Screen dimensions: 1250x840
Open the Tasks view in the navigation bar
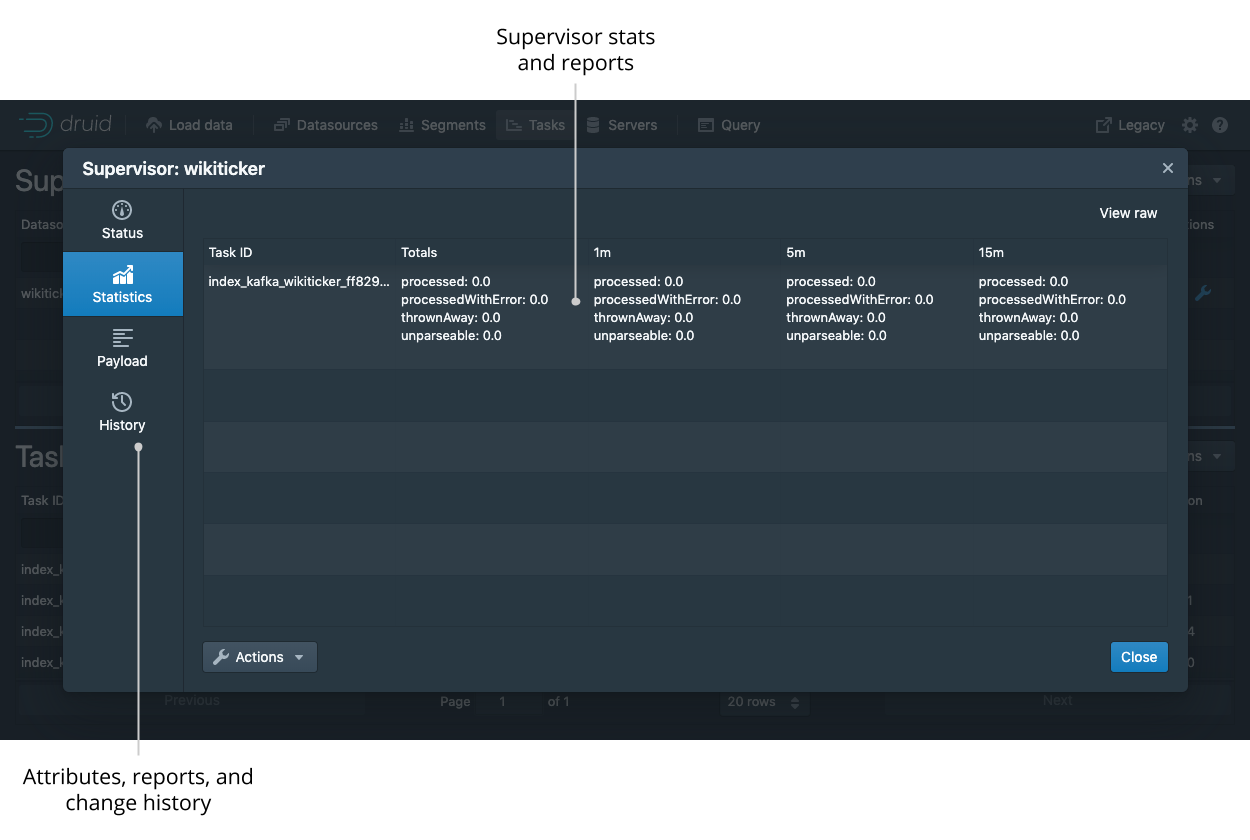point(535,125)
